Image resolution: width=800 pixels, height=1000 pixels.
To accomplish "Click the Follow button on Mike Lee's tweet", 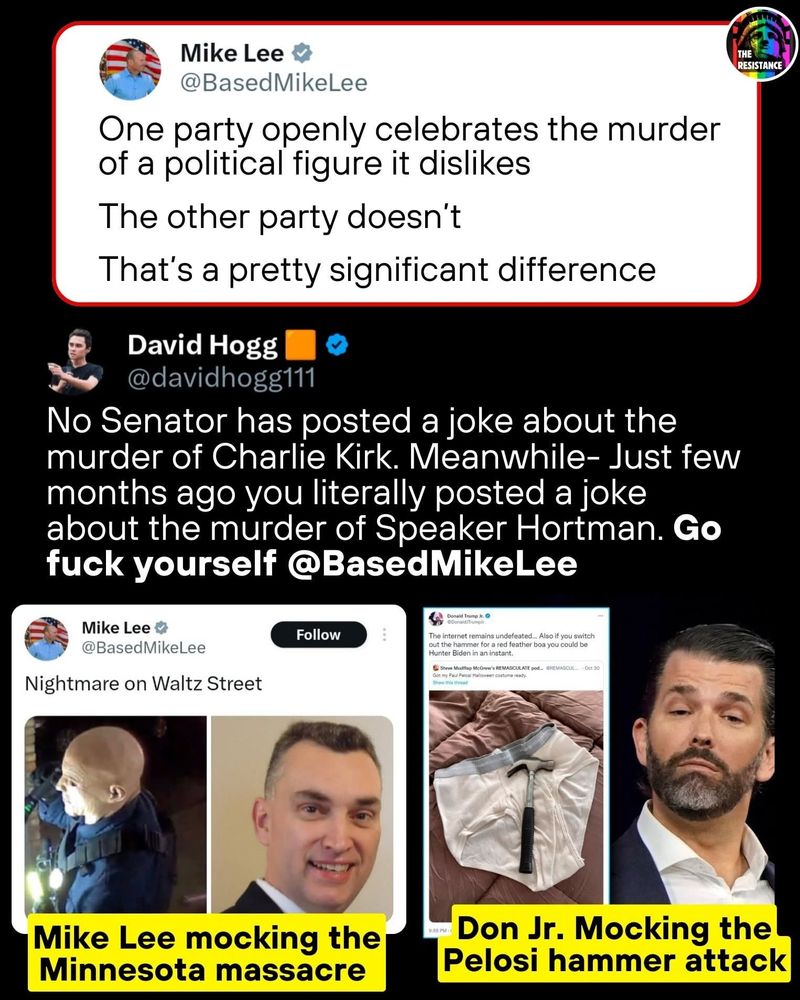I will pyautogui.click(x=318, y=635).
